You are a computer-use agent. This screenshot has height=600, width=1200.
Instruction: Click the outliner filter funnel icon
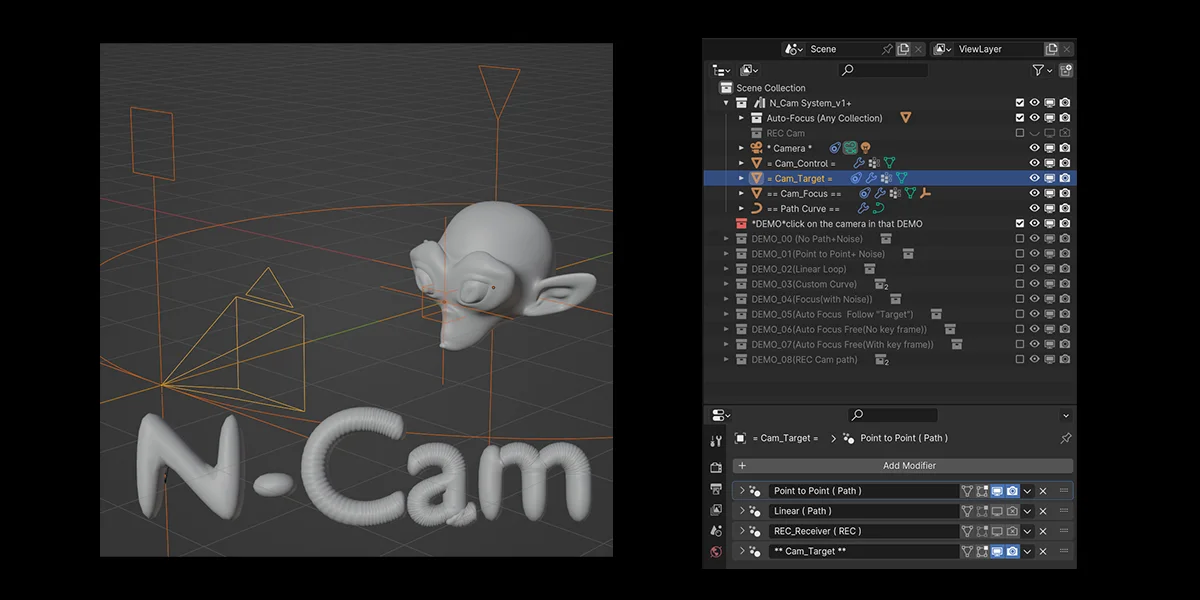click(1038, 70)
